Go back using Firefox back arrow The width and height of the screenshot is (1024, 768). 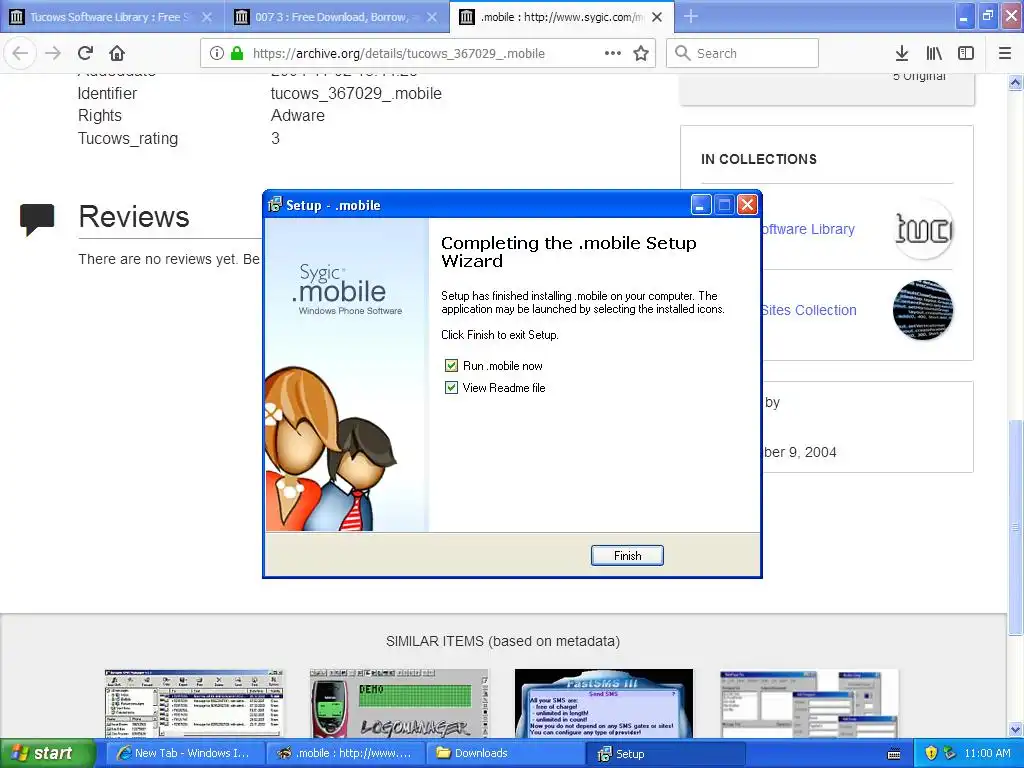(x=20, y=54)
